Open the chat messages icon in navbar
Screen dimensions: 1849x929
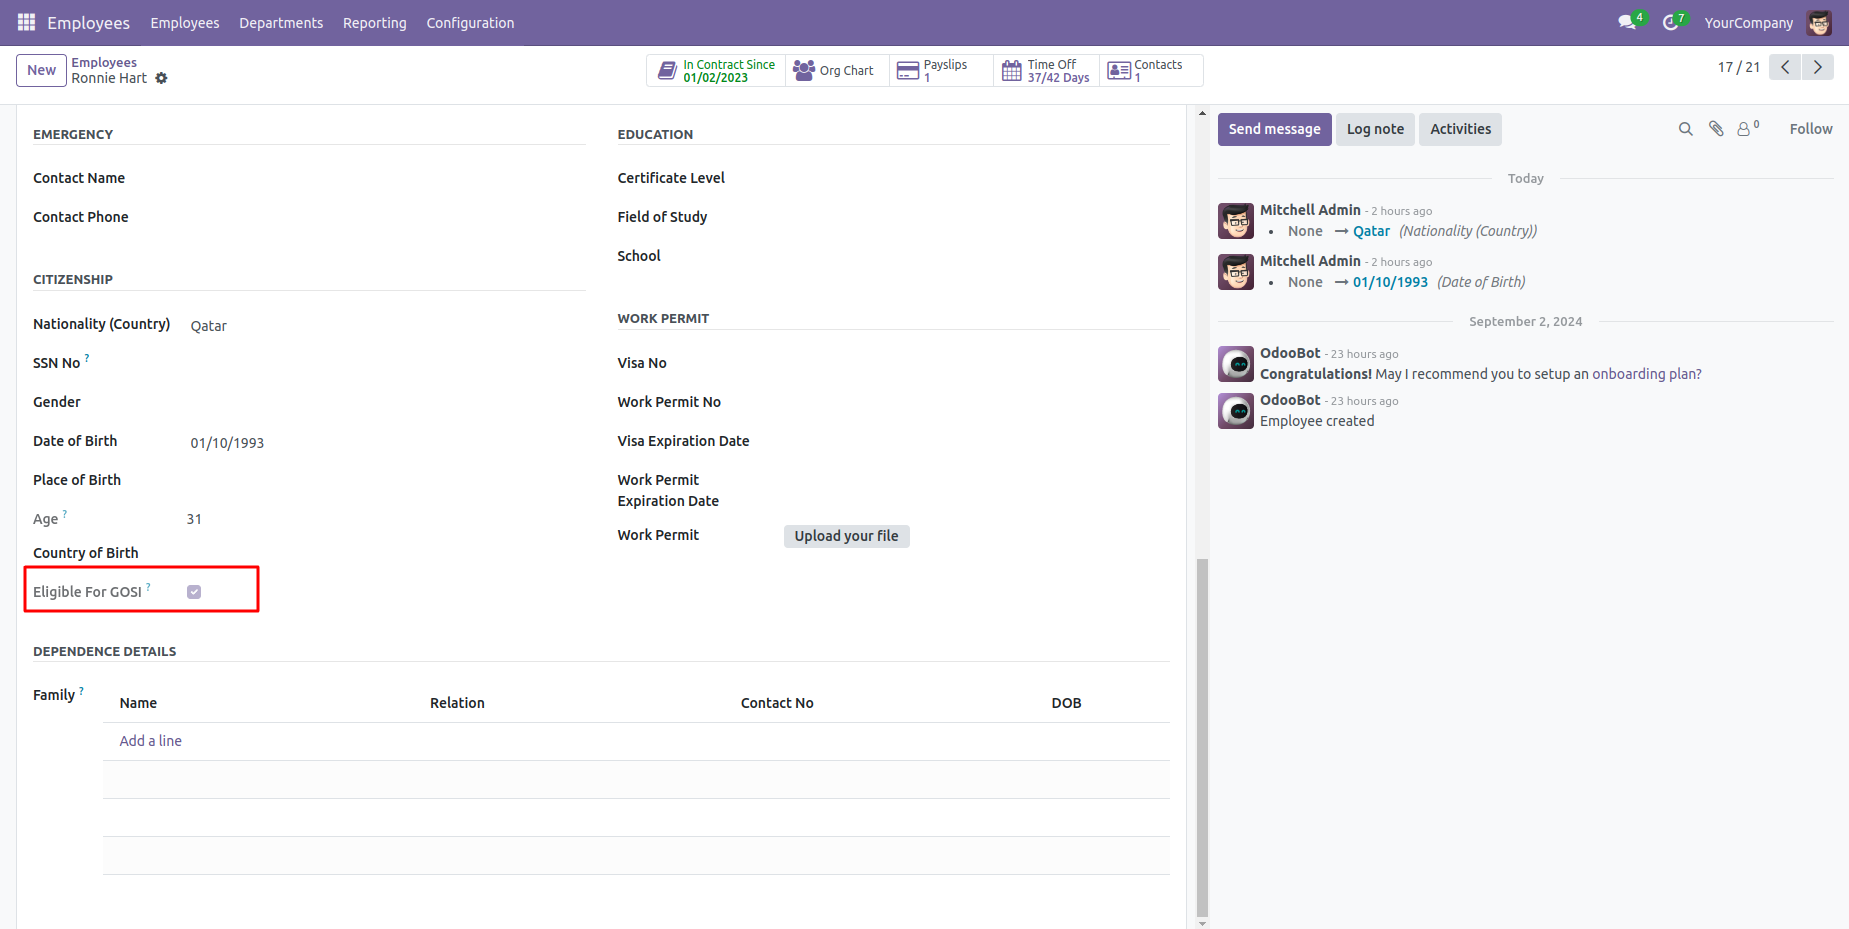[x=1627, y=22]
